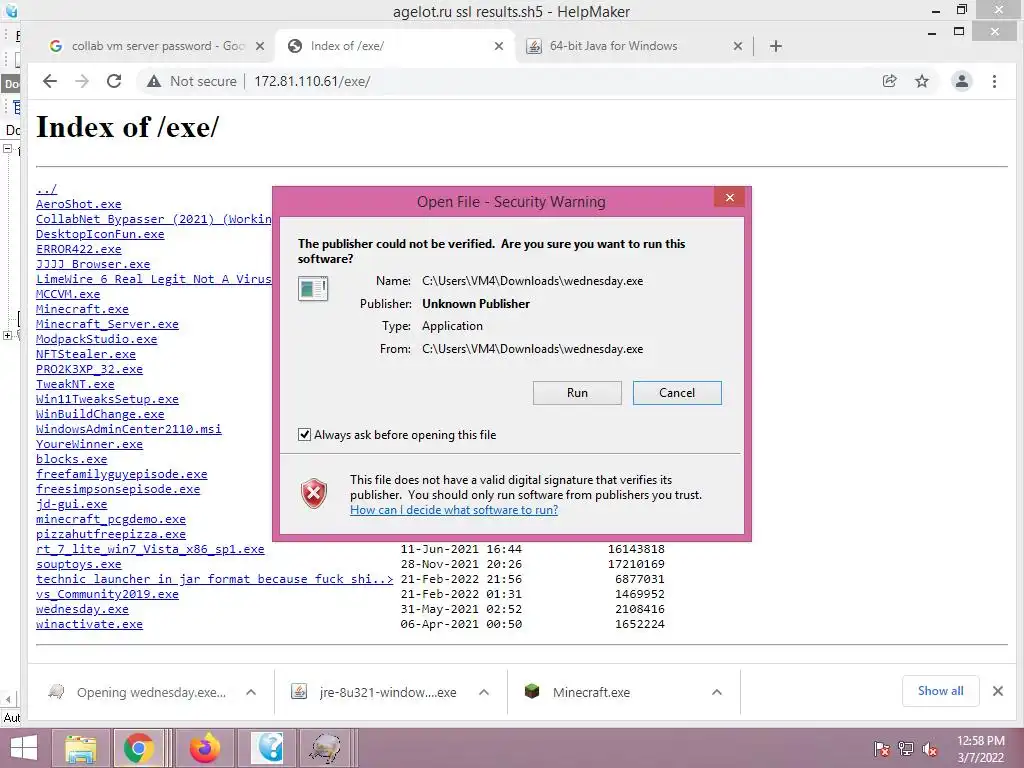Viewport: 1024px width, 768px height.
Task: Open the NFTStealer.exe link
Action: [86, 355]
